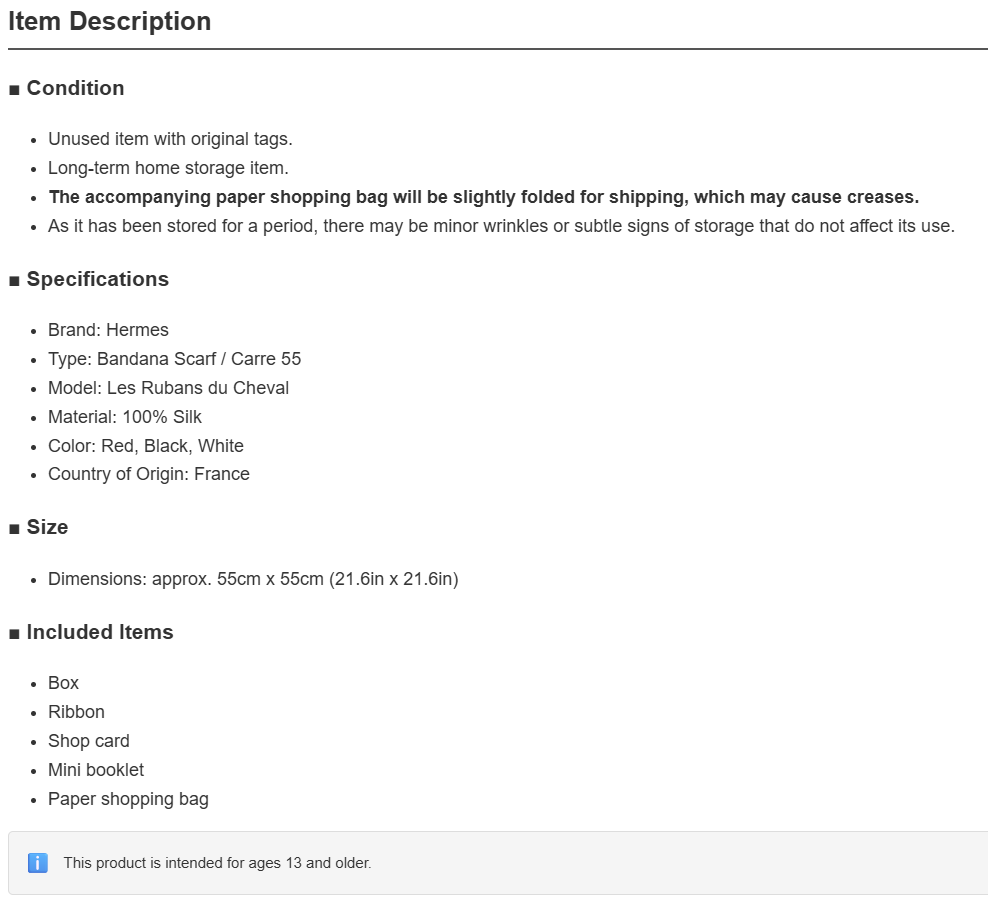Click the 'Color: Red, Black, White' line
The height and width of the screenshot is (910, 988).
point(146,446)
